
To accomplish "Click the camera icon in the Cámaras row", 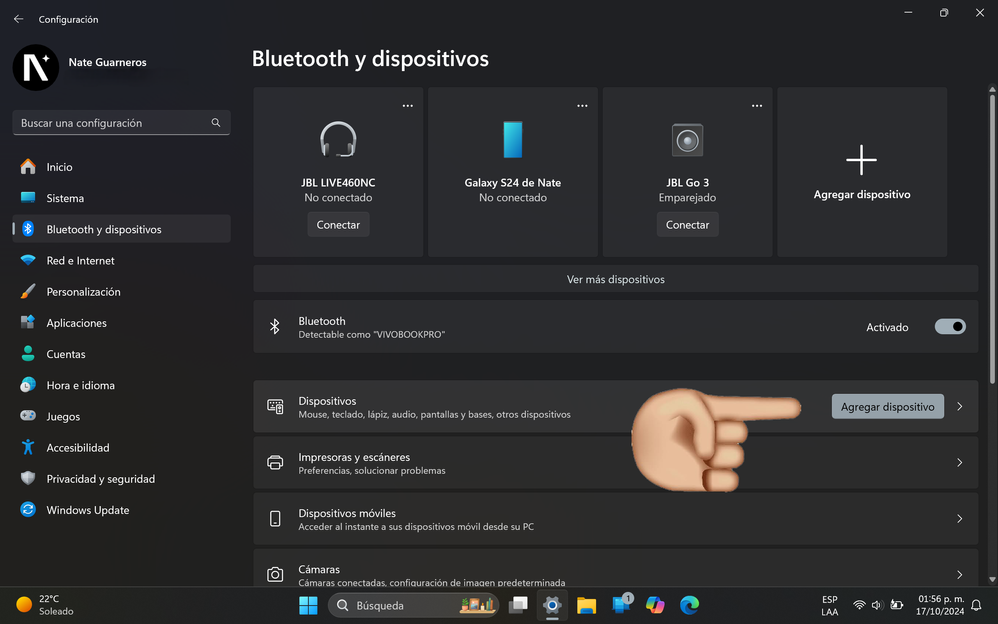I will (275, 574).
